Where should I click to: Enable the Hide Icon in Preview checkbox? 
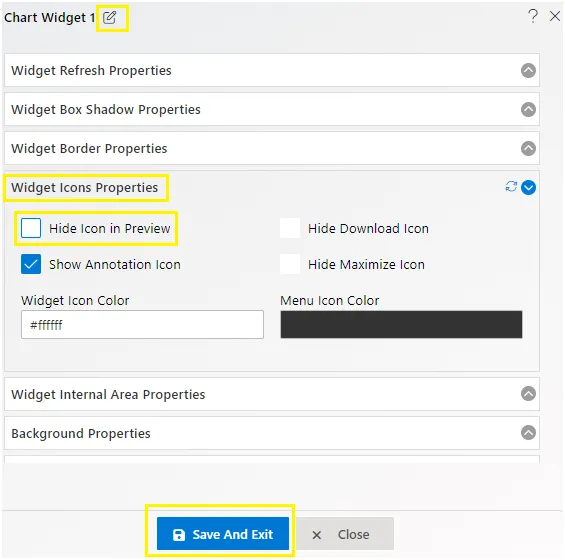pyautogui.click(x=31, y=228)
